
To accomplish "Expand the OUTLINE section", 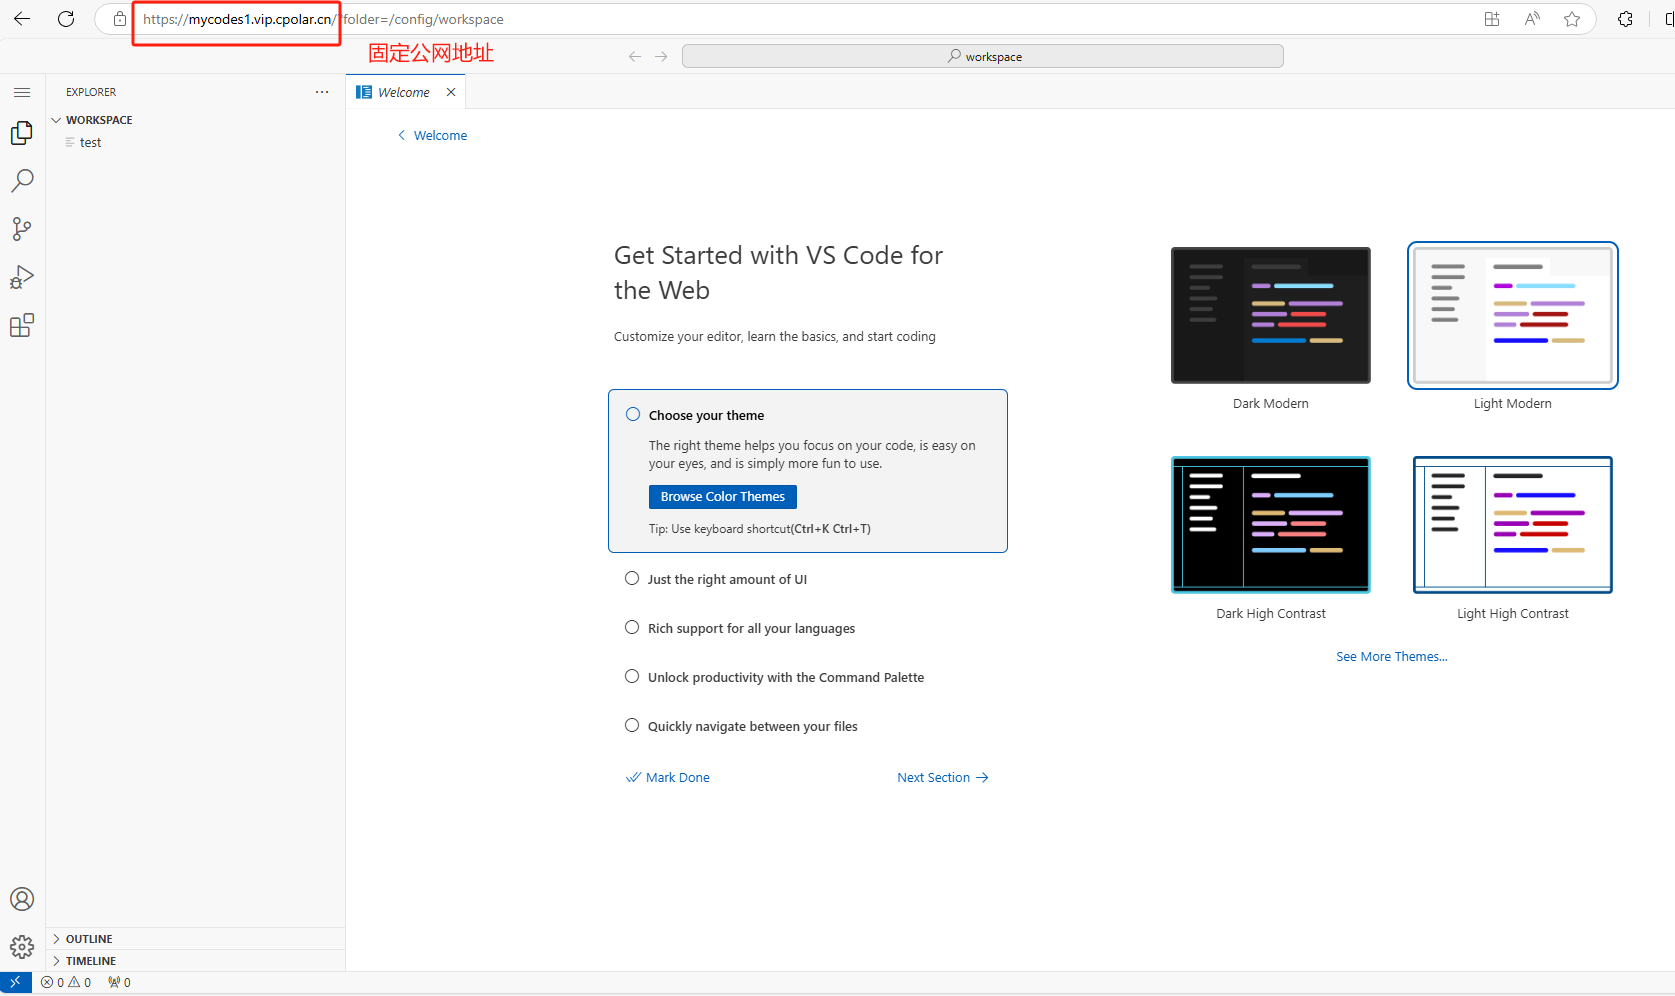I will coord(195,939).
